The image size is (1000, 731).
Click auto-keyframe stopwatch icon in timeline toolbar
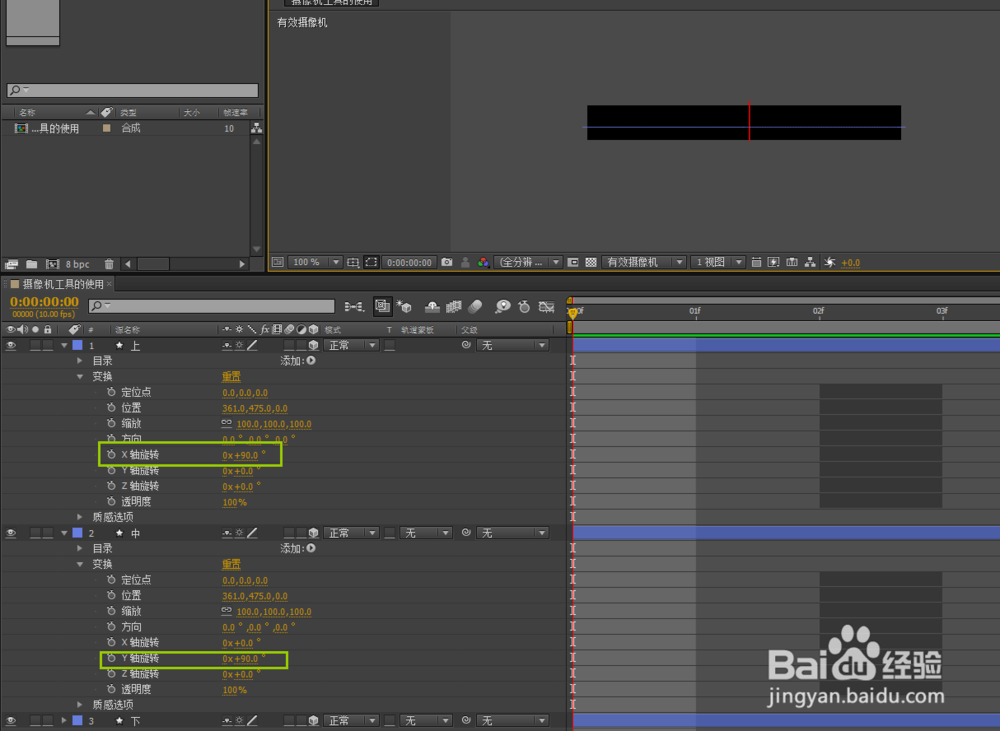point(524,307)
